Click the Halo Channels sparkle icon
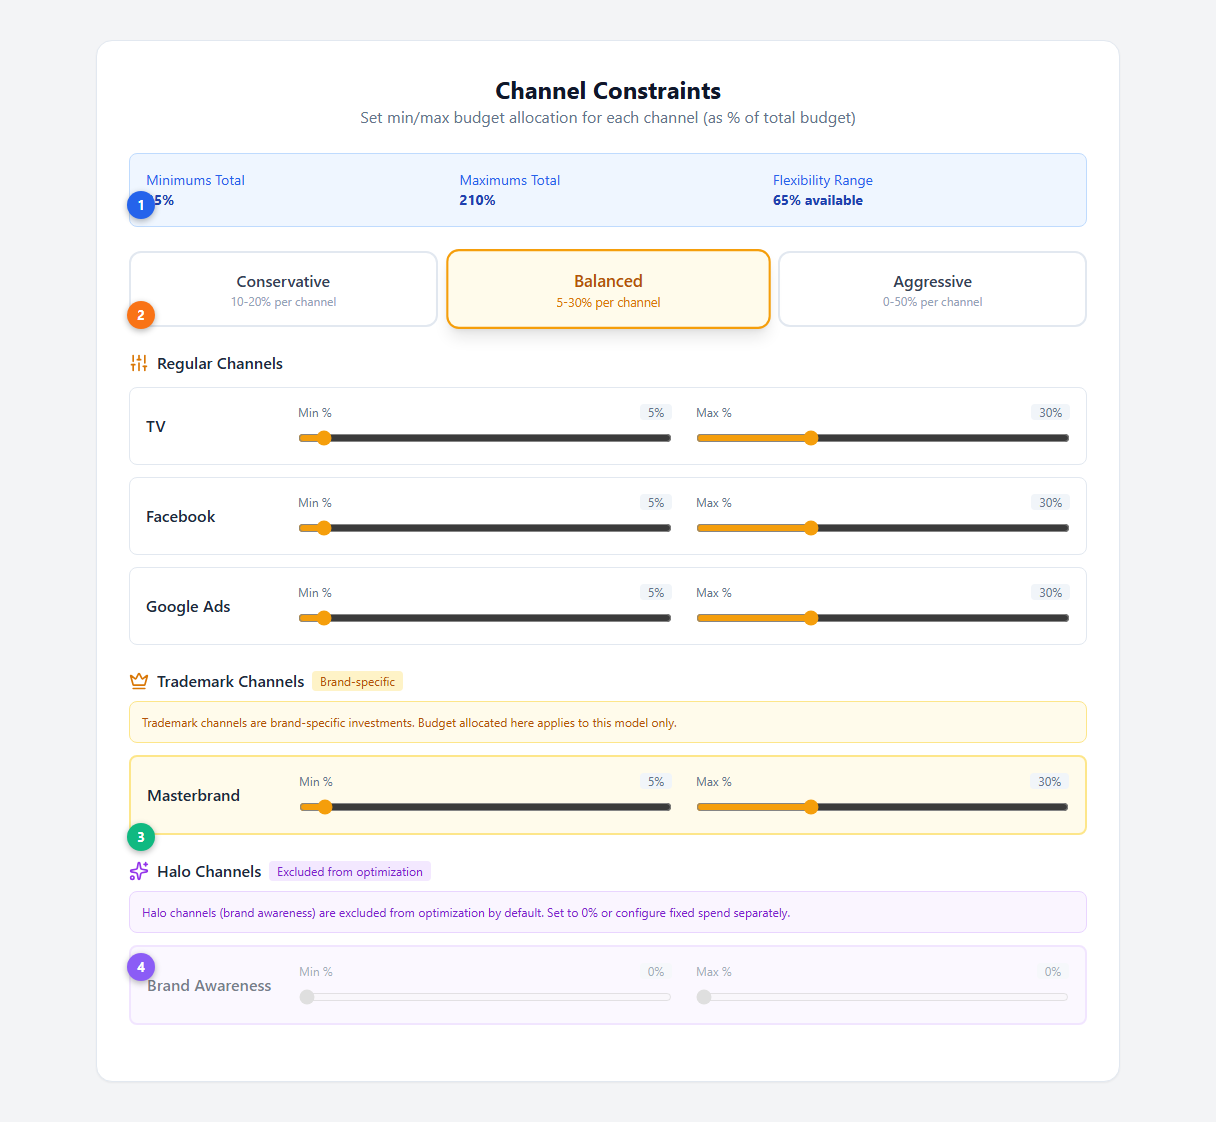This screenshot has width=1216, height=1122. [139, 871]
